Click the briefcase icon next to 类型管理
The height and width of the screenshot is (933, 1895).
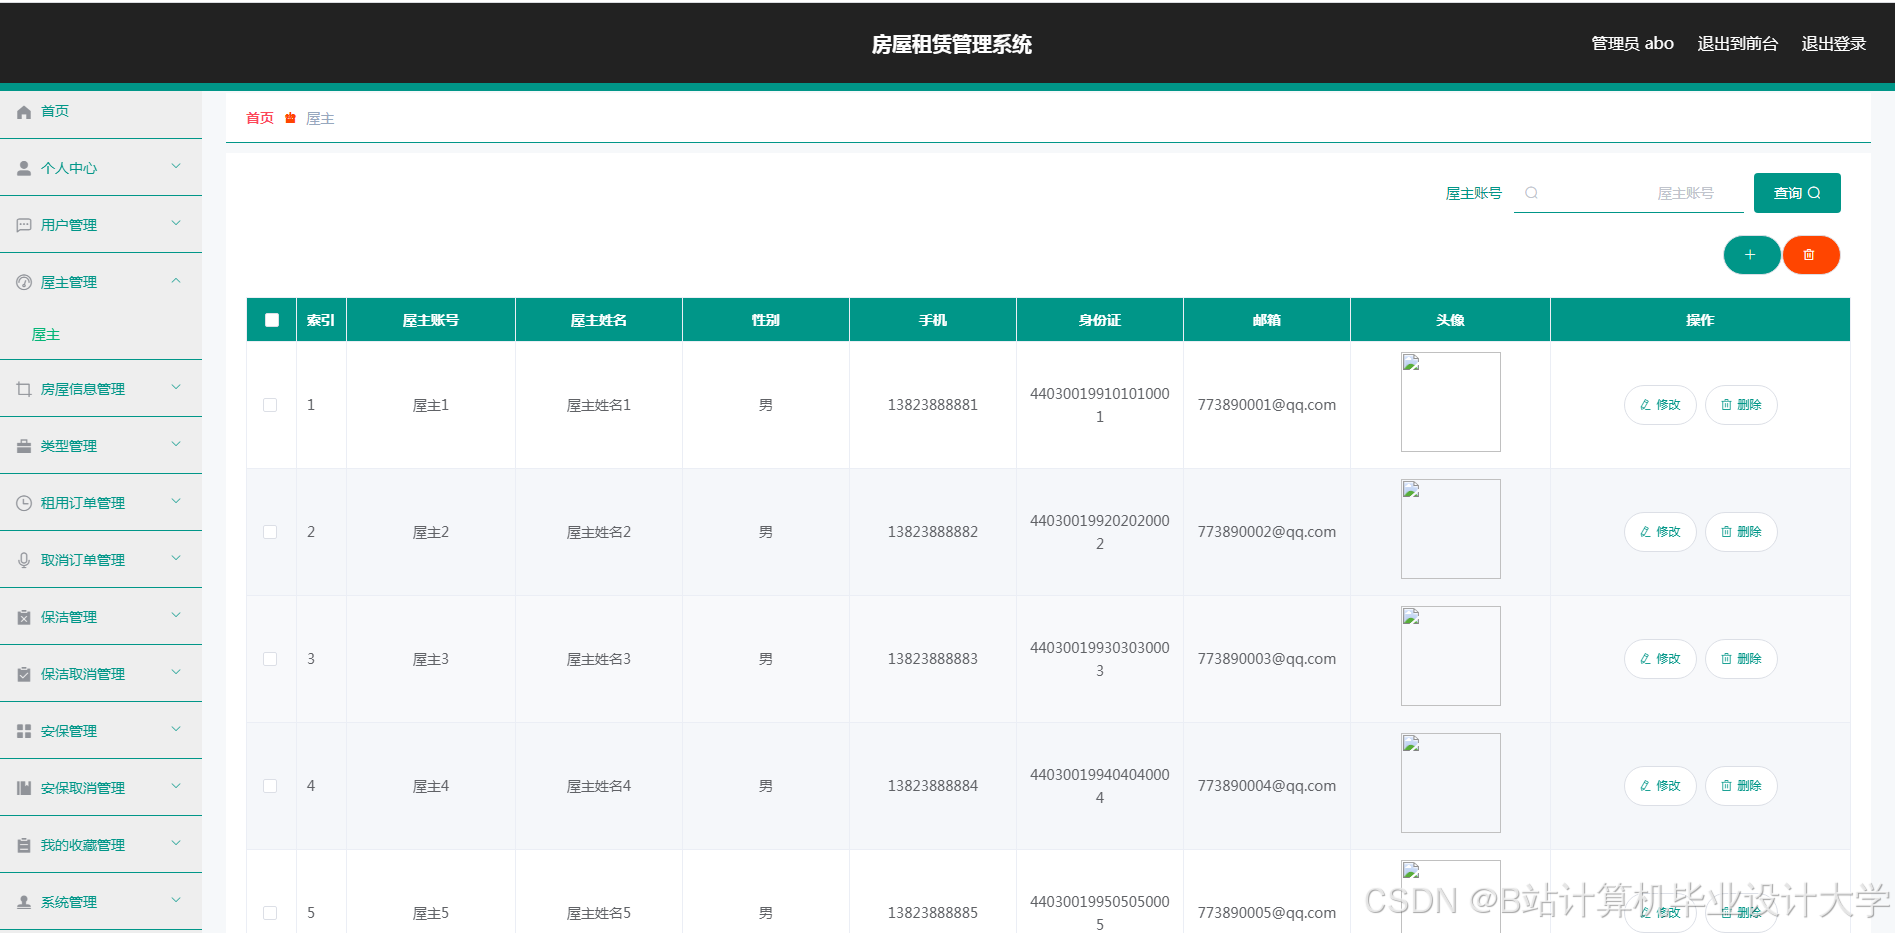point(24,447)
